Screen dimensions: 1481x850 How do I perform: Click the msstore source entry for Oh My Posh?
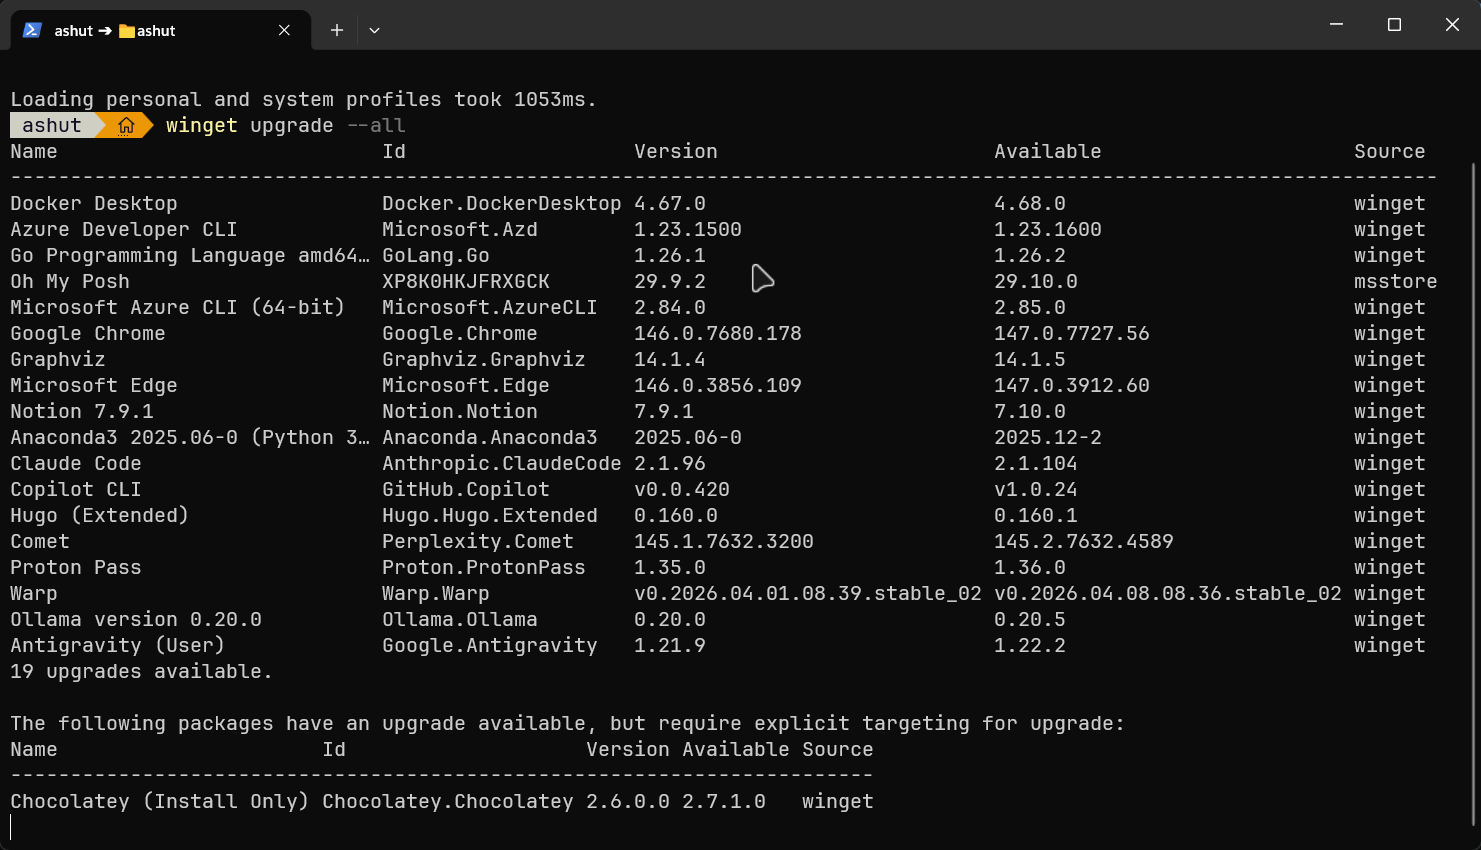1394,281
